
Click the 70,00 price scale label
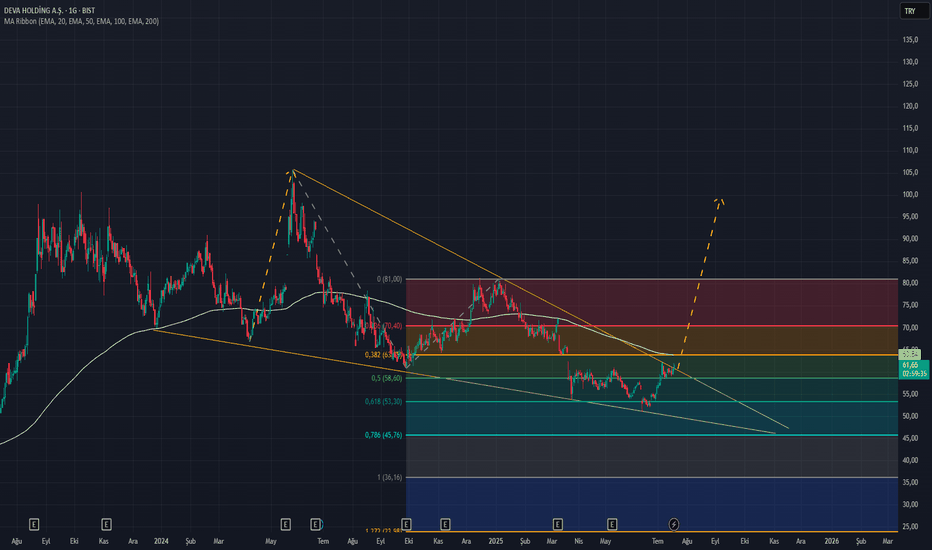point(910,328)
